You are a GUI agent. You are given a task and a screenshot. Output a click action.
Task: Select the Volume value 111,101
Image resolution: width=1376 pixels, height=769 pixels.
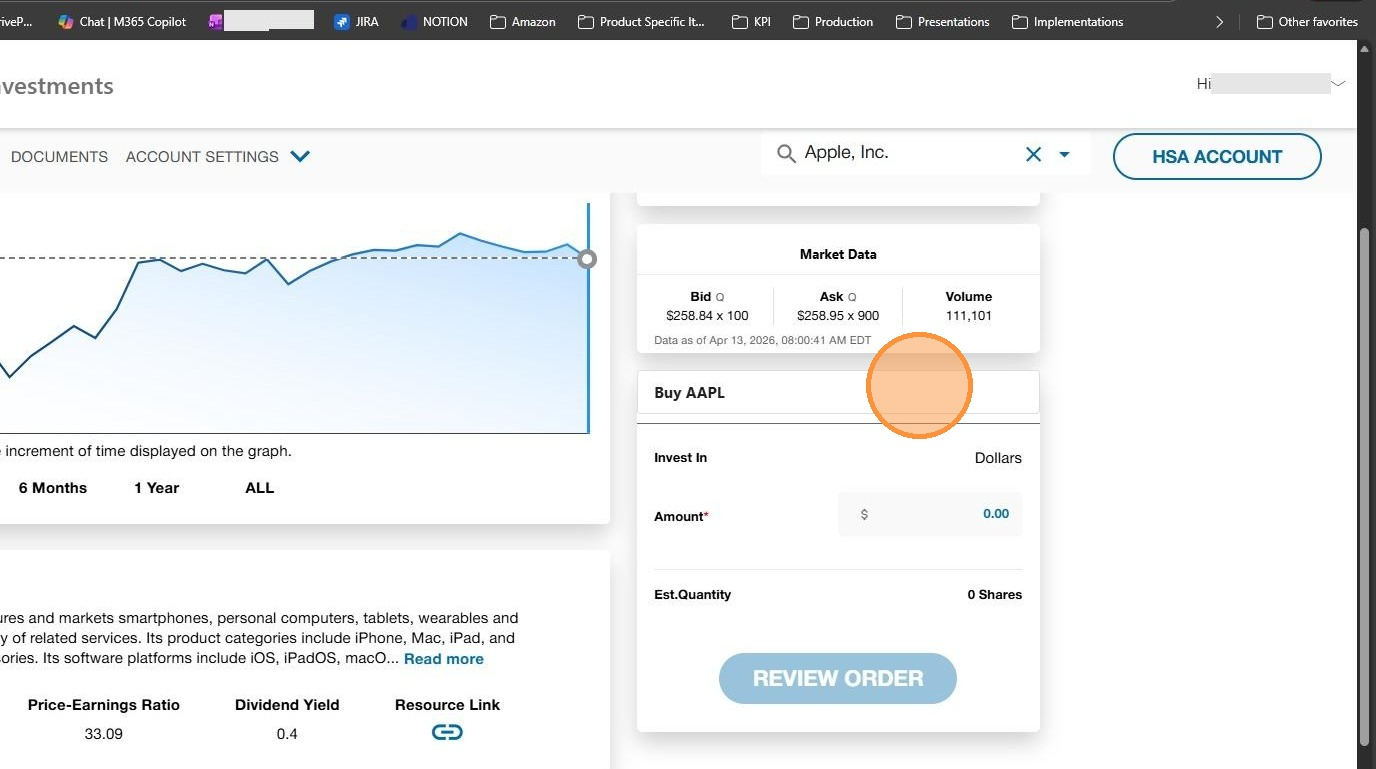pos(969,316)
